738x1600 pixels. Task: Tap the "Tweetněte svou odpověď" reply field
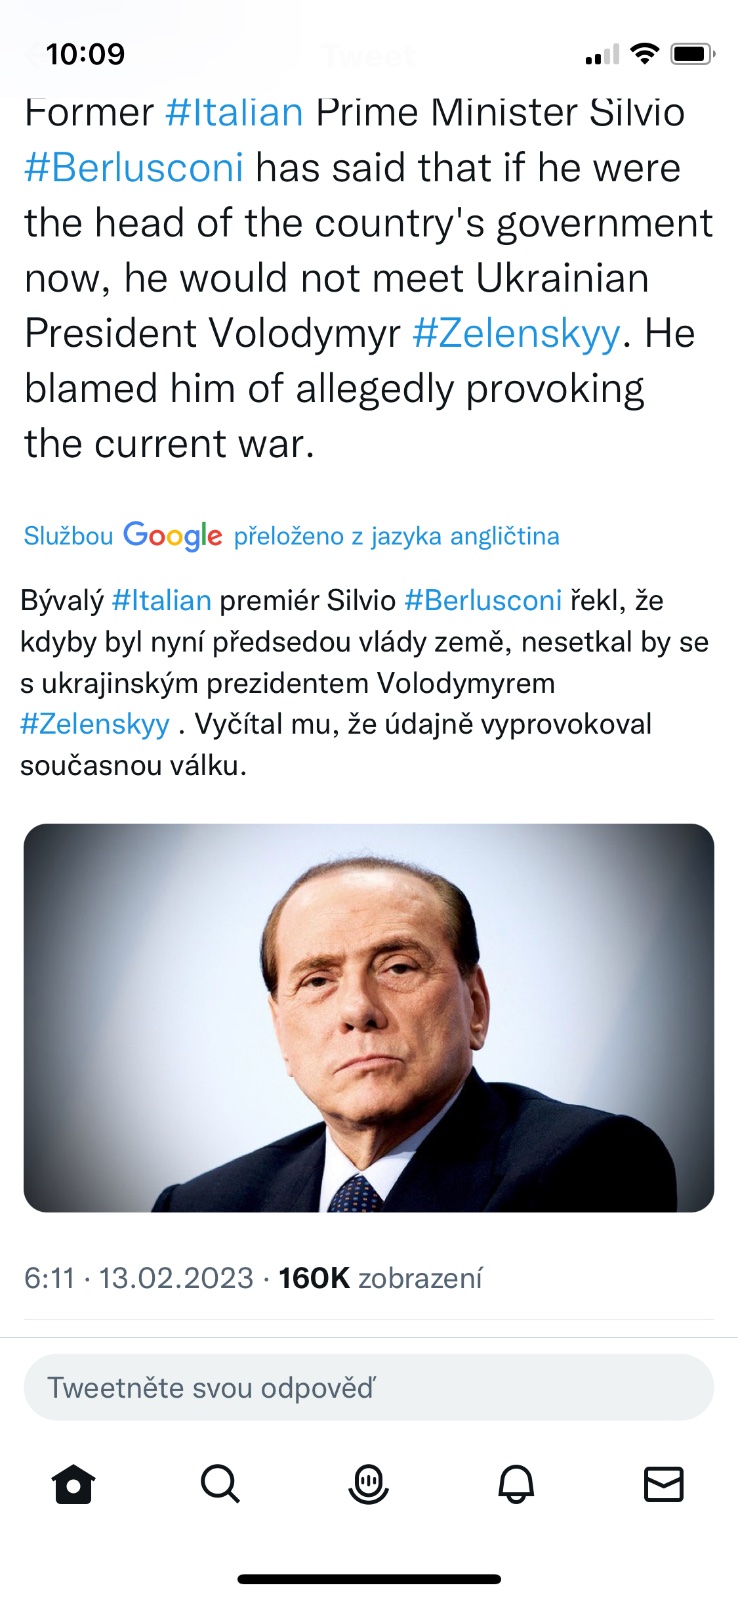[x=369, y=1388]
